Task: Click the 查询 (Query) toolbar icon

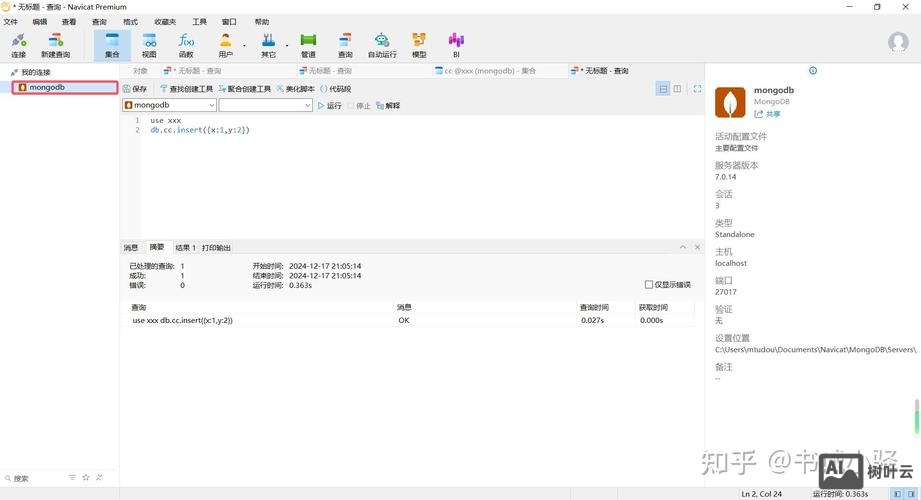Action: point(345,45)
